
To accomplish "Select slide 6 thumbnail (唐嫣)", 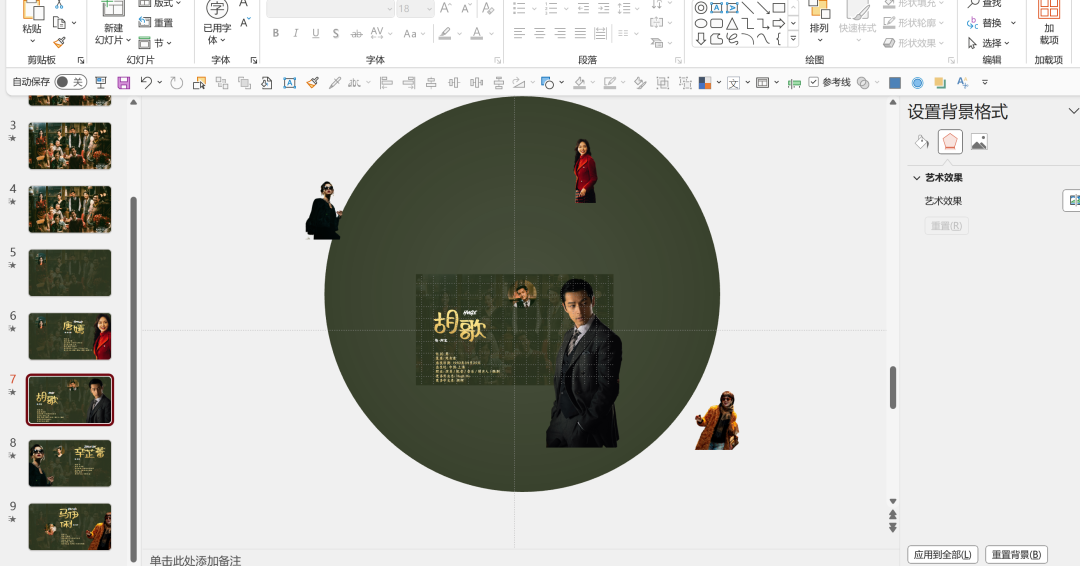I will tap(70, 336).
